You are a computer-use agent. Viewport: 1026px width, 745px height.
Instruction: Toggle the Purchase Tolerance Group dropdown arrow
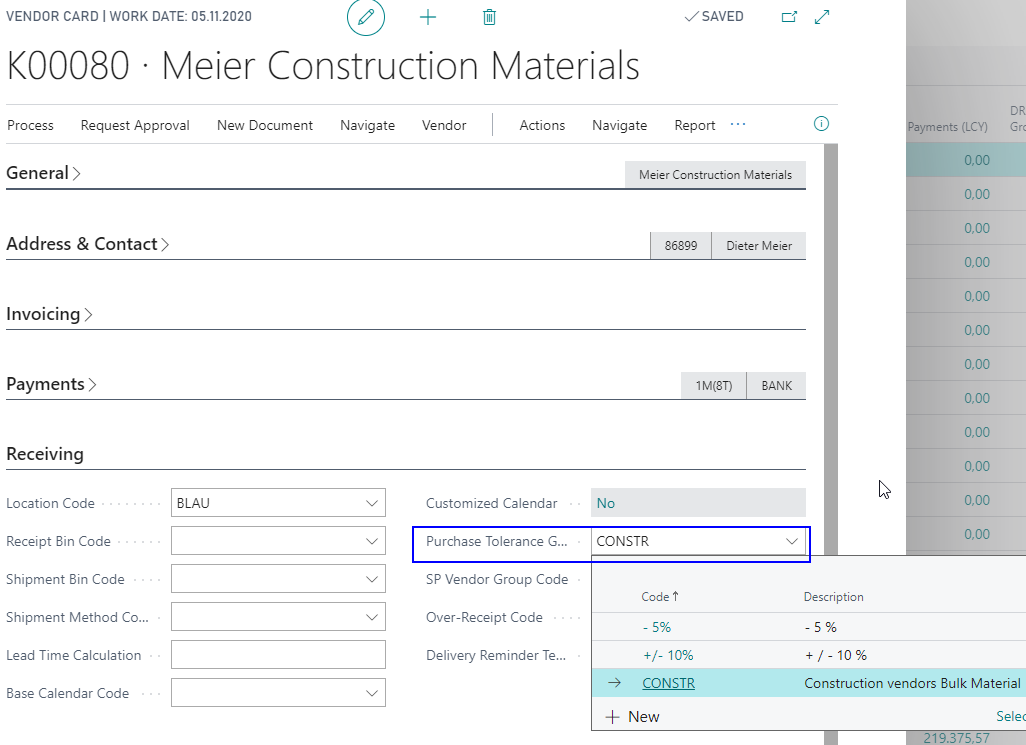(x=792, y=541)
